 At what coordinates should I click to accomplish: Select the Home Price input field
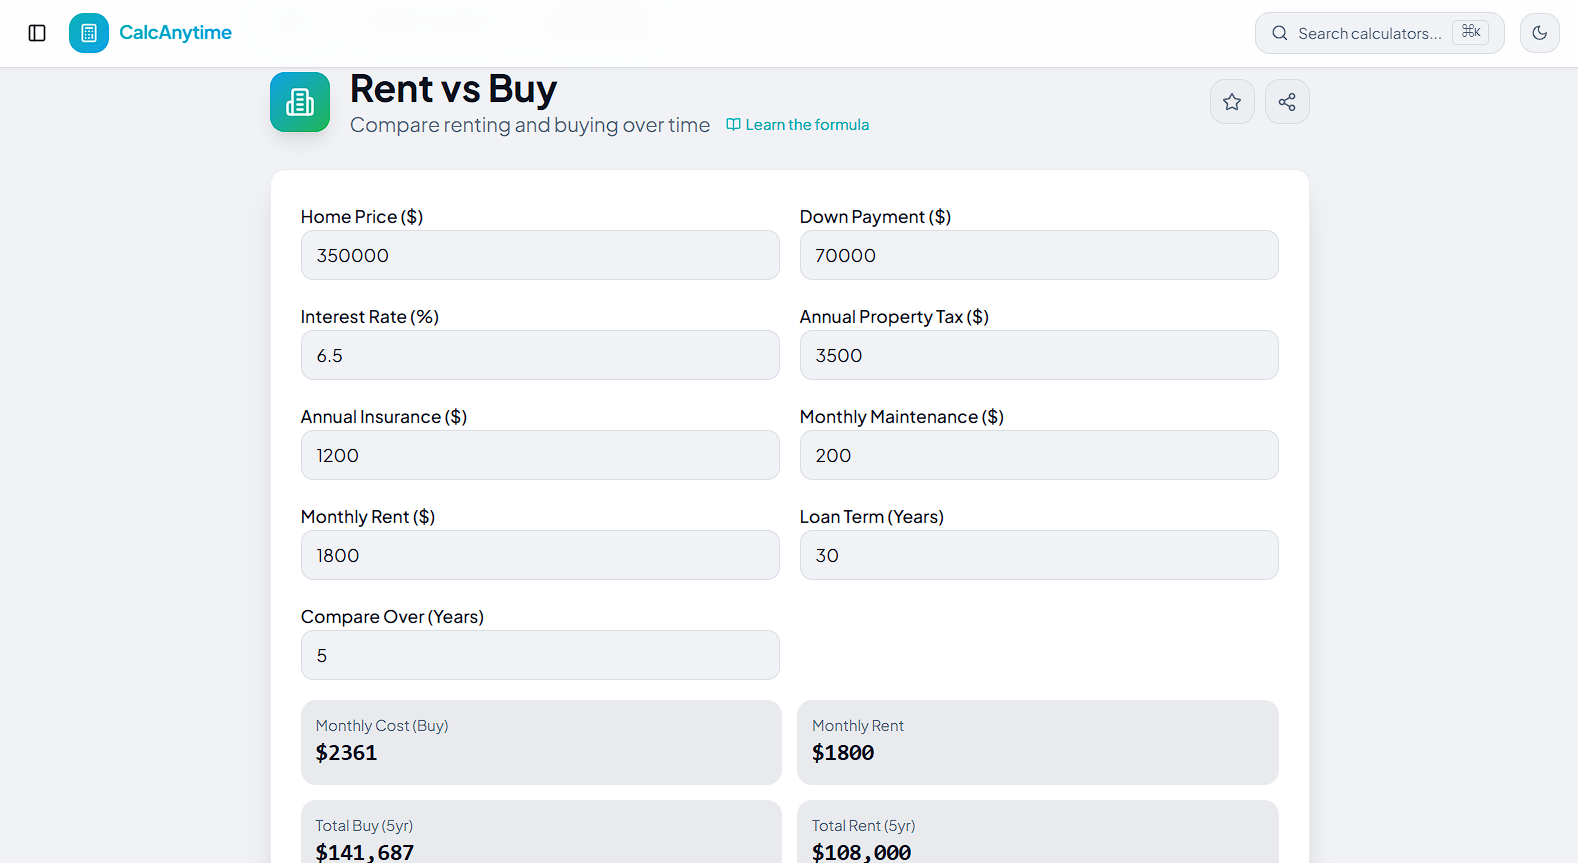tap(540, 255)
